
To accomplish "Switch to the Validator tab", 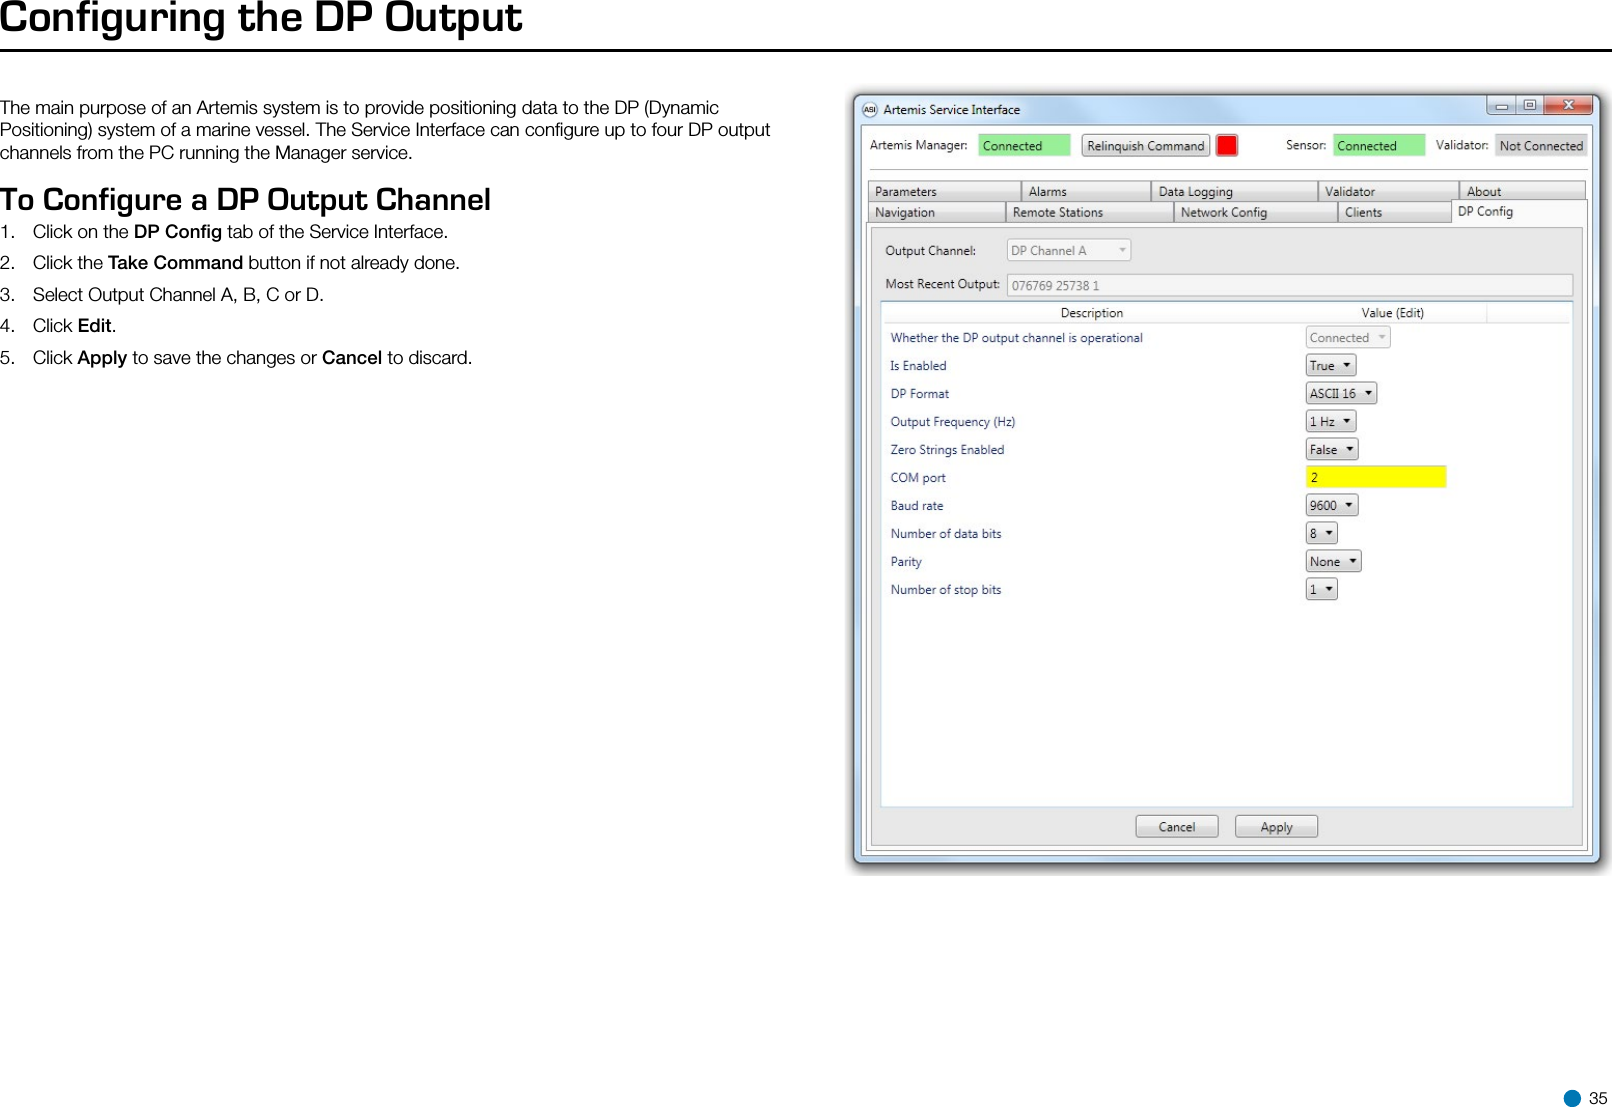I will 1387,191.
